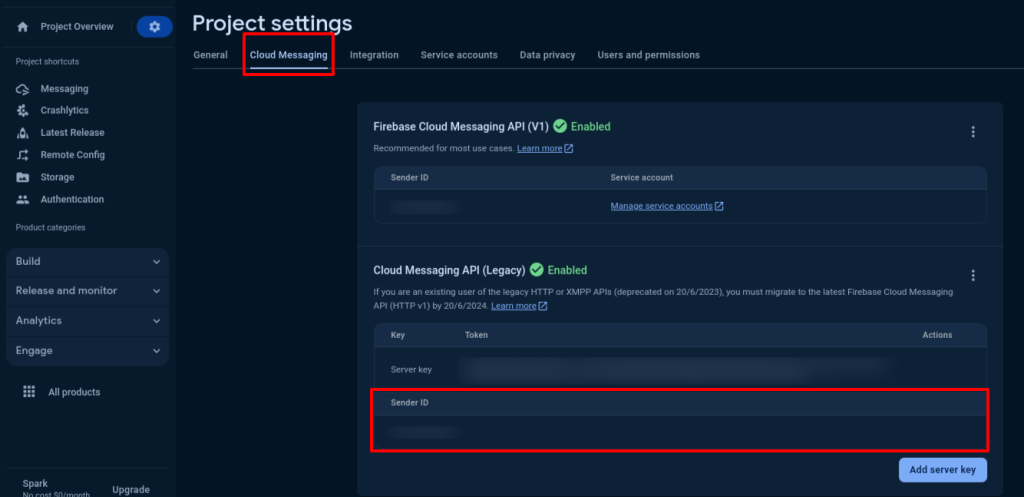Expand the Release and monitor category
1024x497 pixels.
click(x=88, y=291)
